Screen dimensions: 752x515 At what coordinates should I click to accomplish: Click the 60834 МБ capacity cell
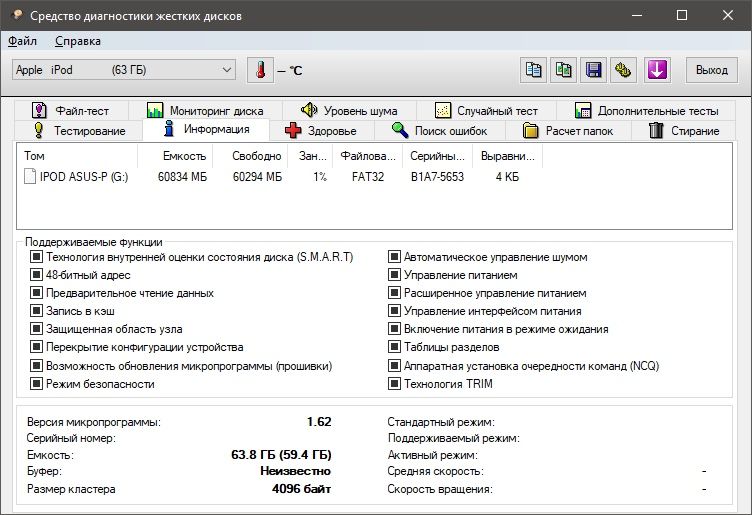point(182,177)
